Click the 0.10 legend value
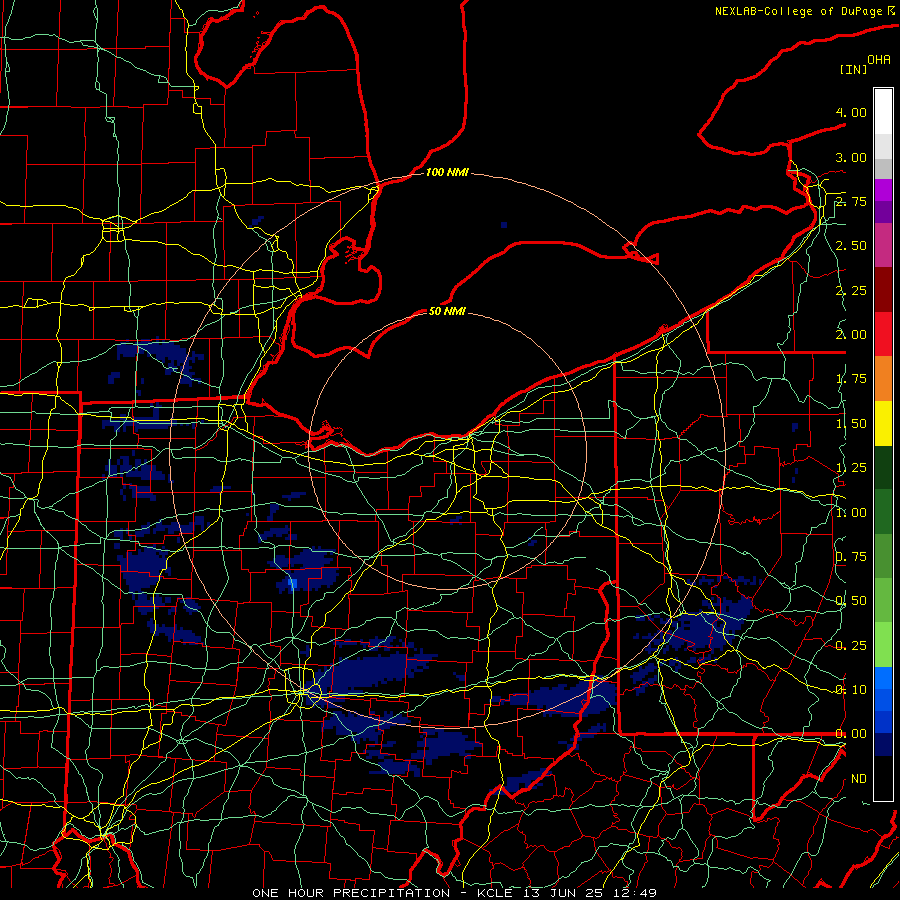The height and width of the screenshot is (900, 900). coord(851,690)
